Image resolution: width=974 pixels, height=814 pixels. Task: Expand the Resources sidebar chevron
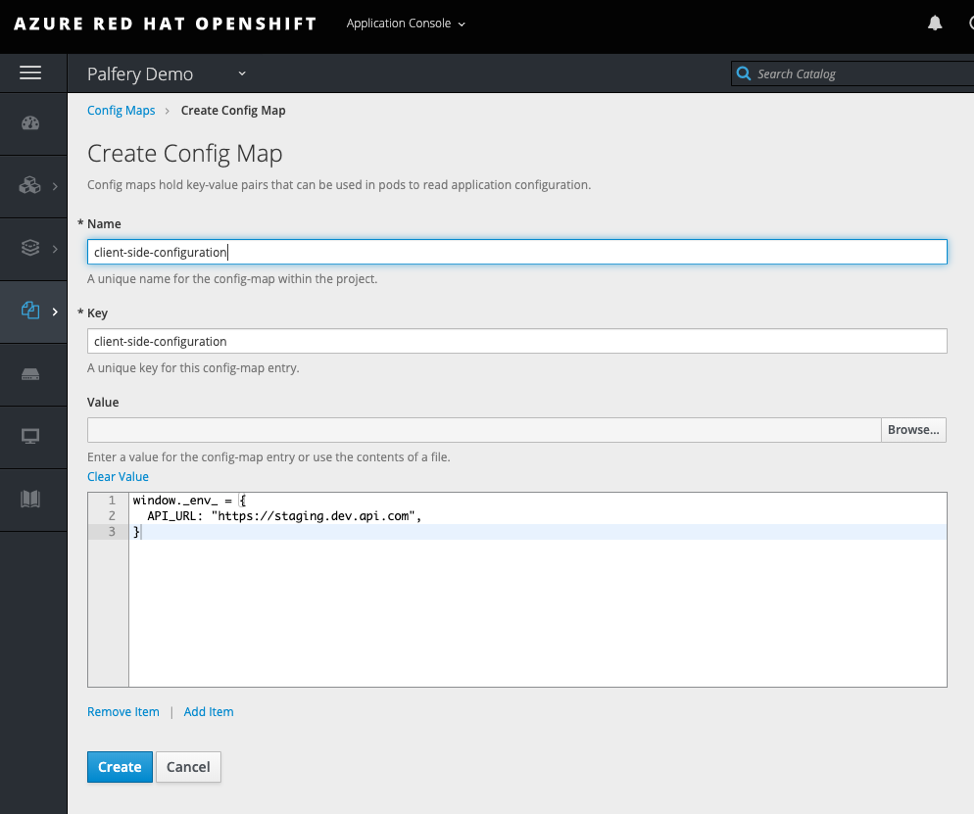55,311
